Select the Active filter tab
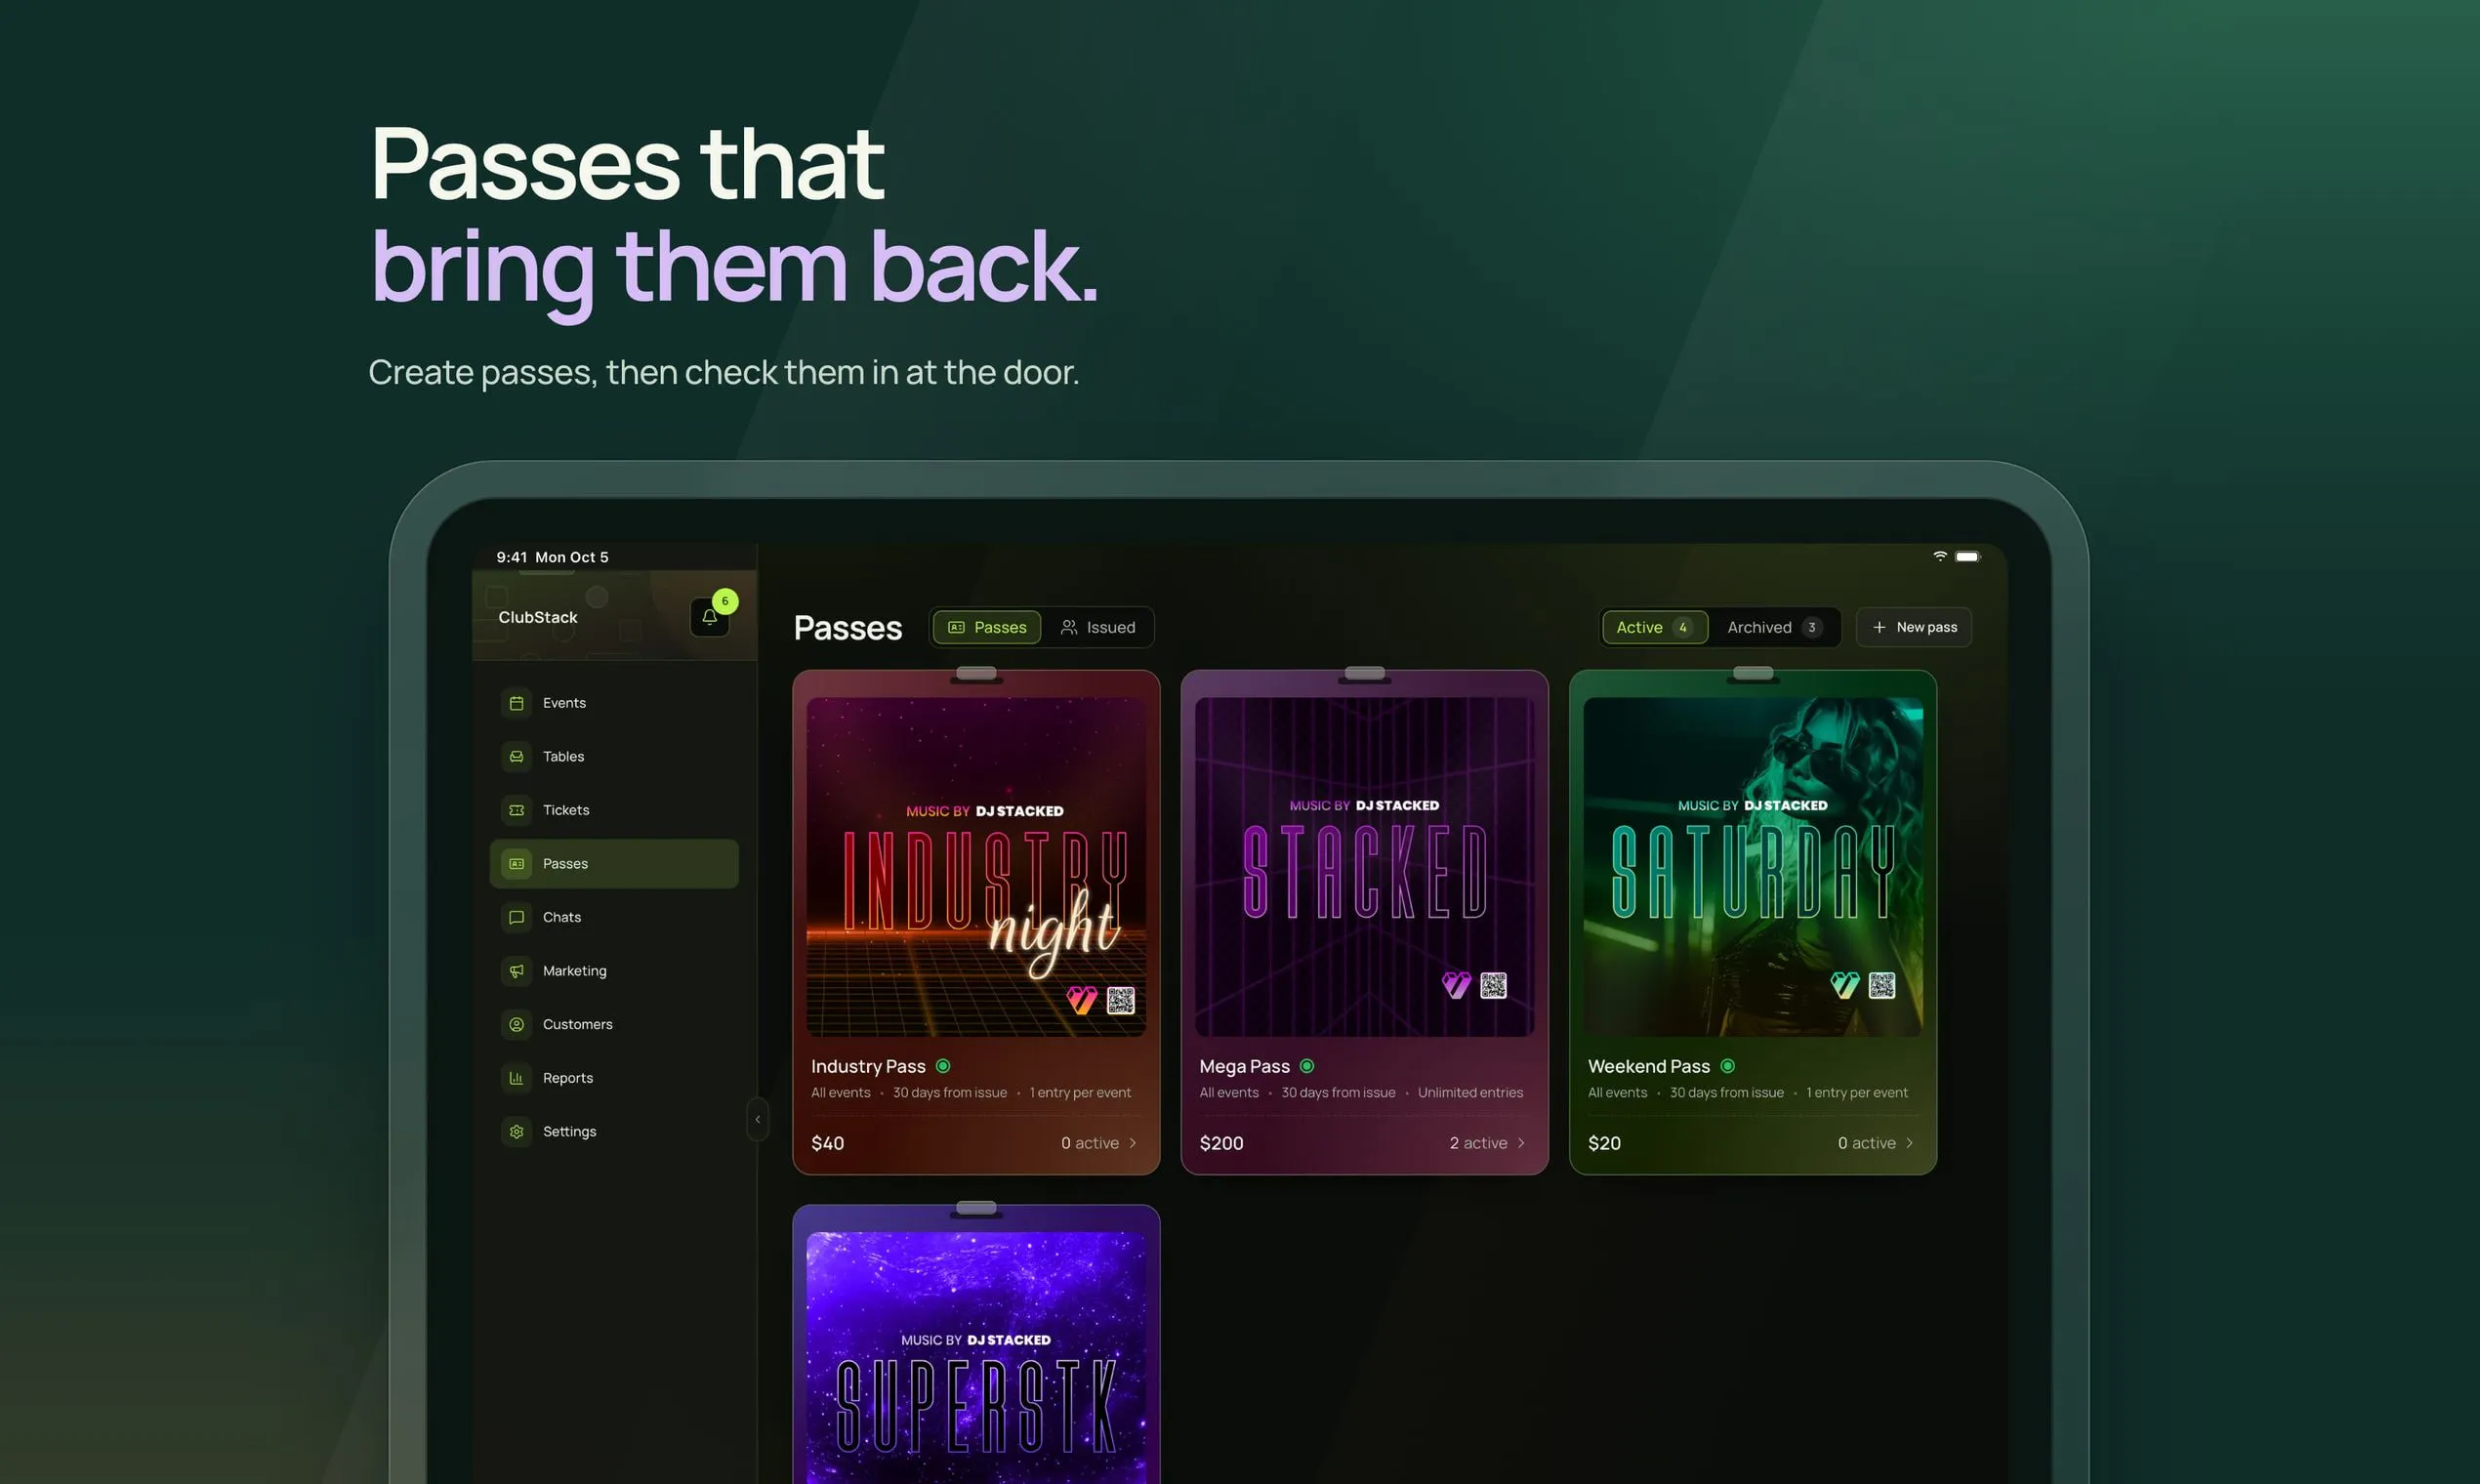Screen dimensions: 2480x1484 coord(1655,627)
